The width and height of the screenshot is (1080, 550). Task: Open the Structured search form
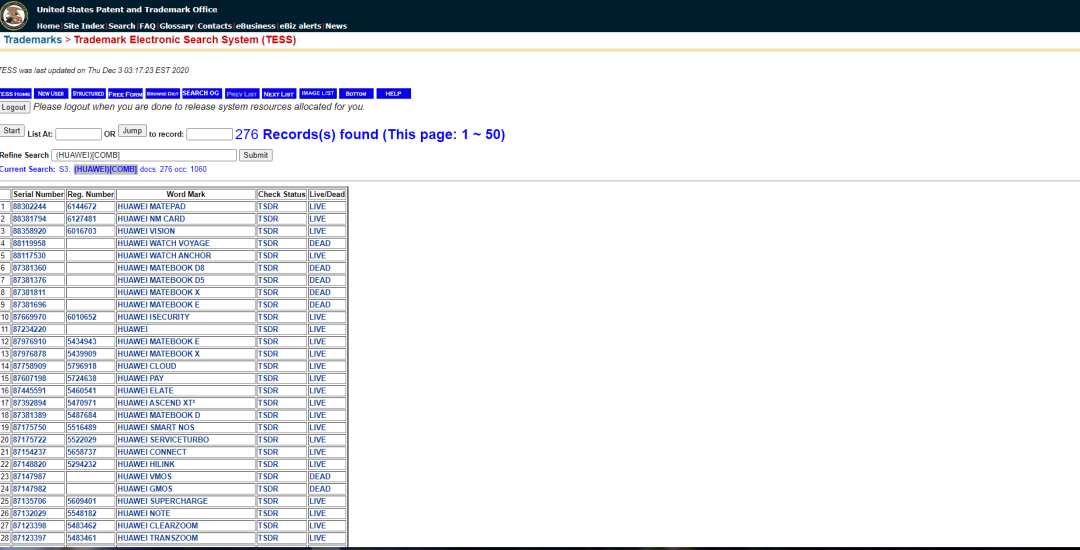tap(88, 94)
